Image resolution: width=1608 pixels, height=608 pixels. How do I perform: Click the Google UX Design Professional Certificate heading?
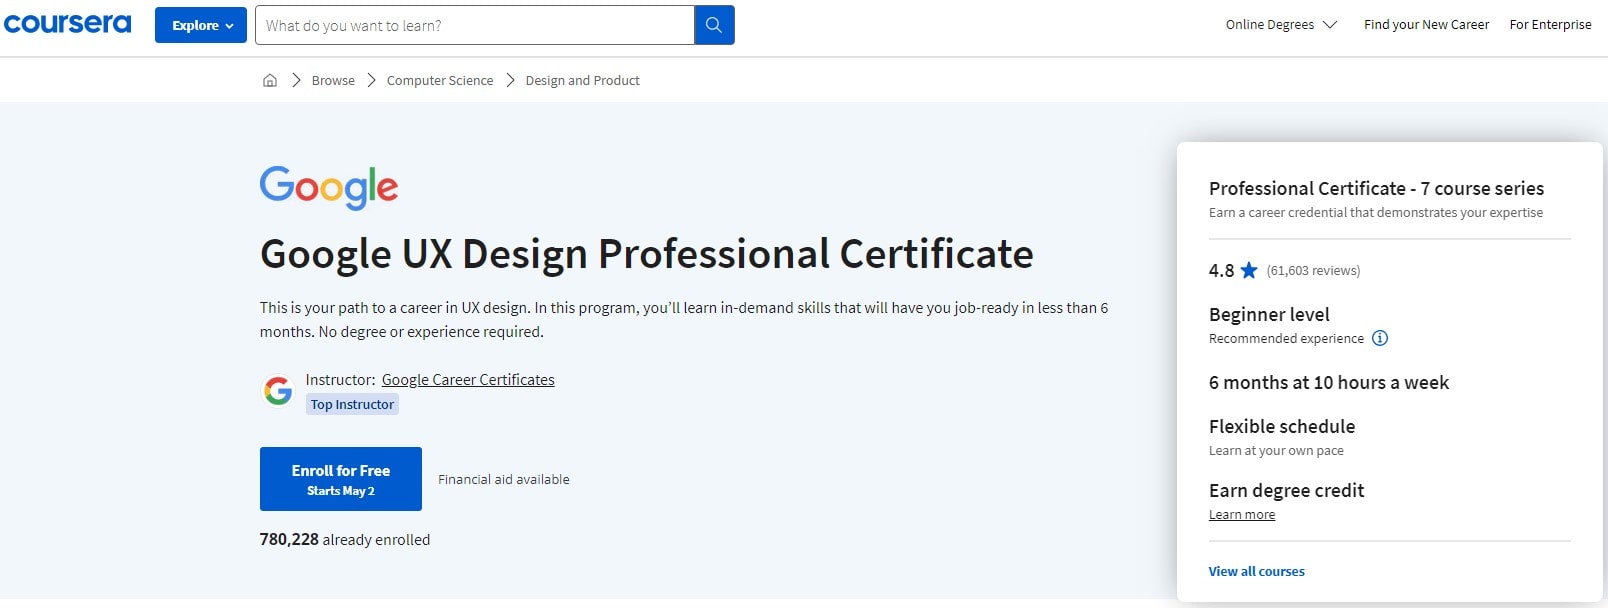tap(647, 254)
